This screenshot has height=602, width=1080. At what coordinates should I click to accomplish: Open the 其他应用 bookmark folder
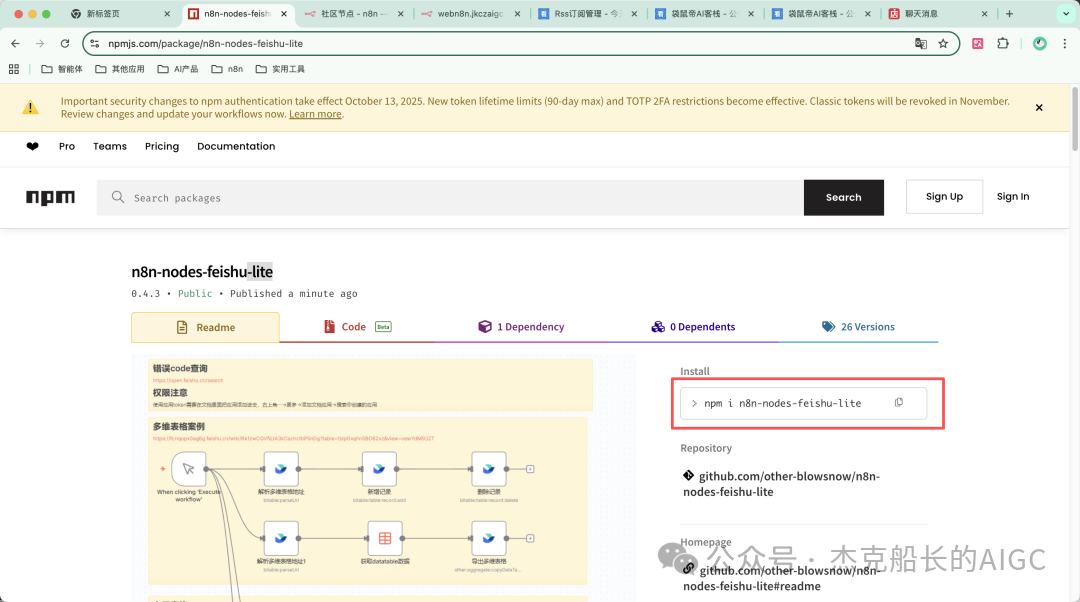point(120,69)
